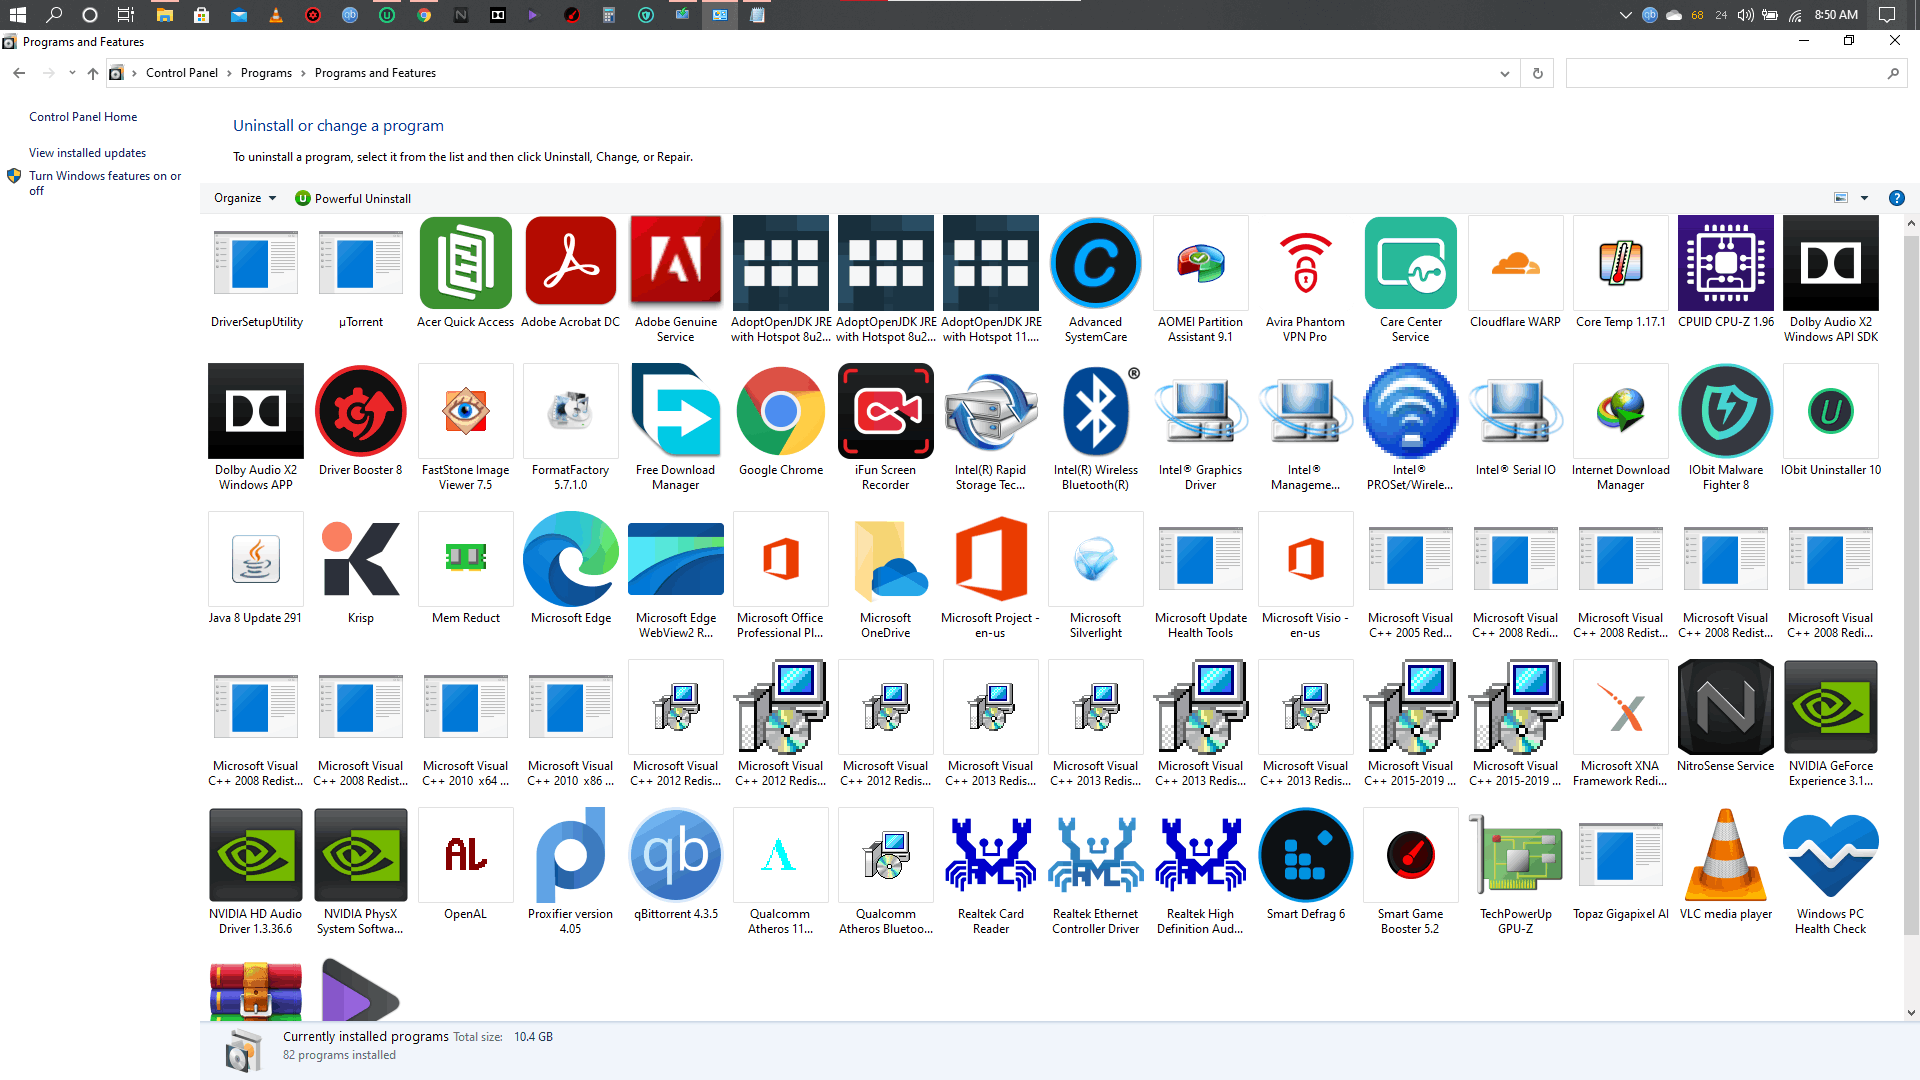
Task: Select the Driver Booster 8 icon
Action: (360, 411)
